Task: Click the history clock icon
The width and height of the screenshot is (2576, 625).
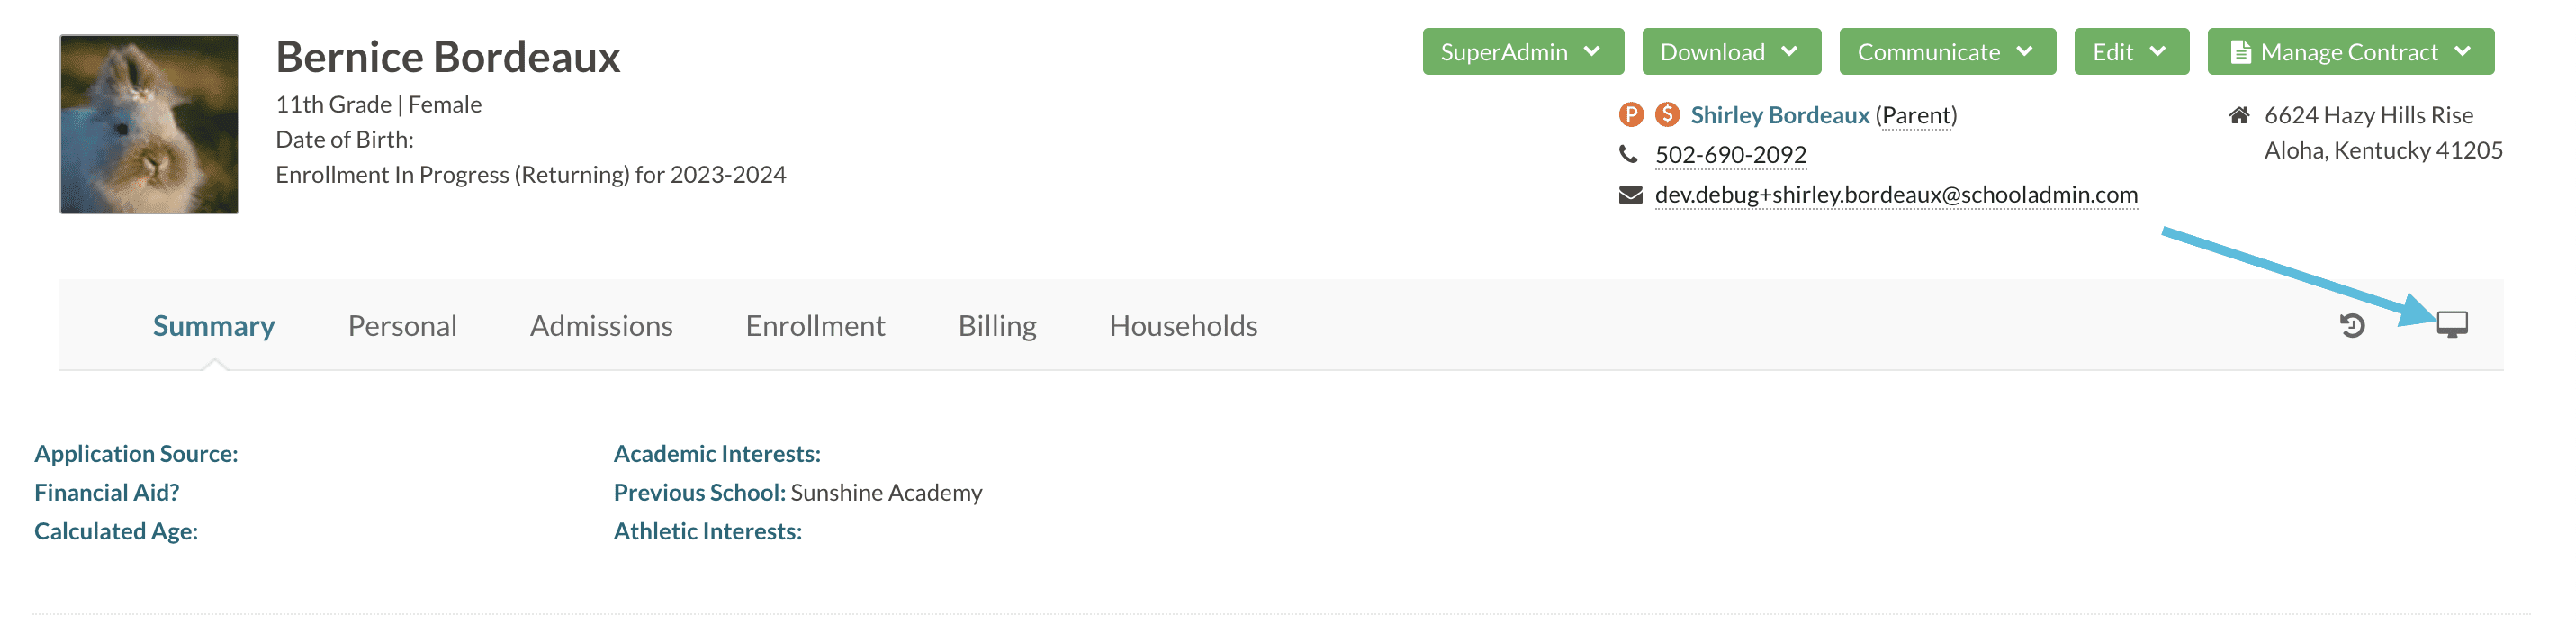Action: click(2352, 325)
